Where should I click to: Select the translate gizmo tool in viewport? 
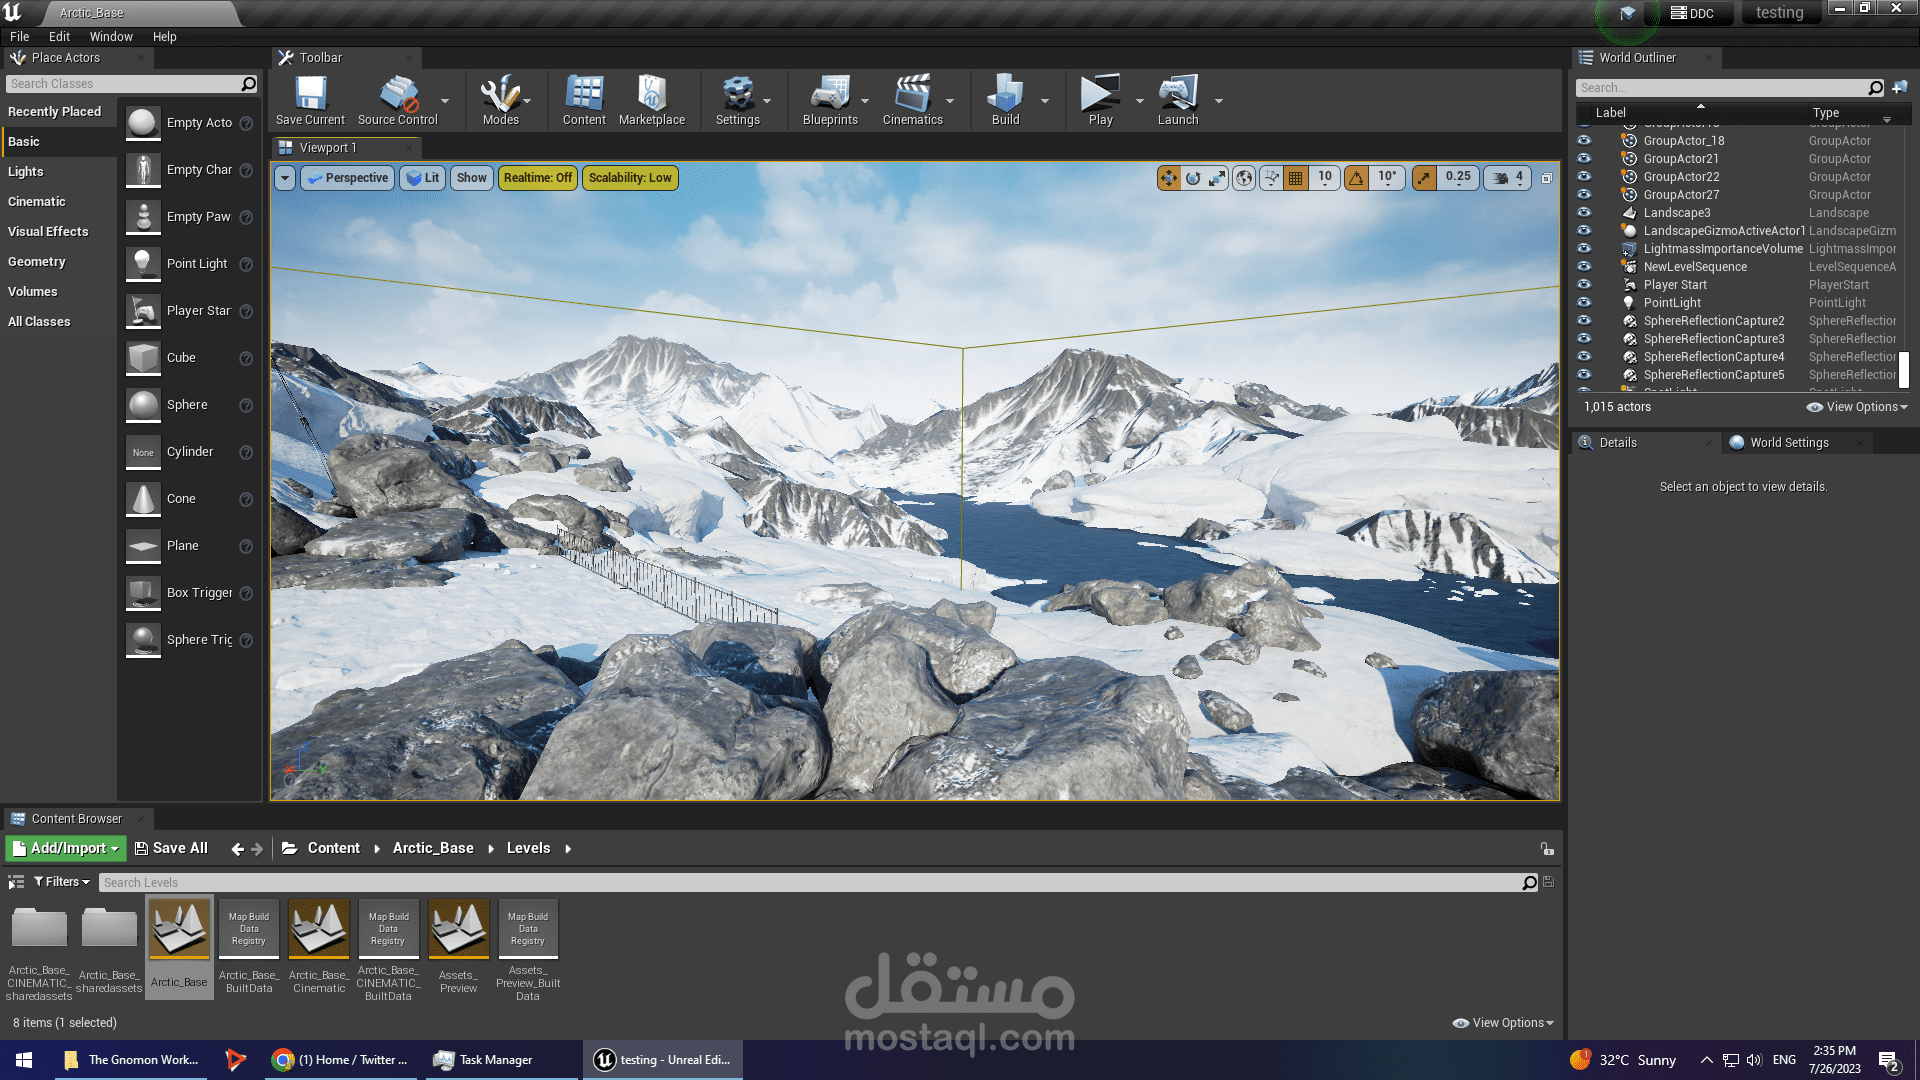[1168, 178]
